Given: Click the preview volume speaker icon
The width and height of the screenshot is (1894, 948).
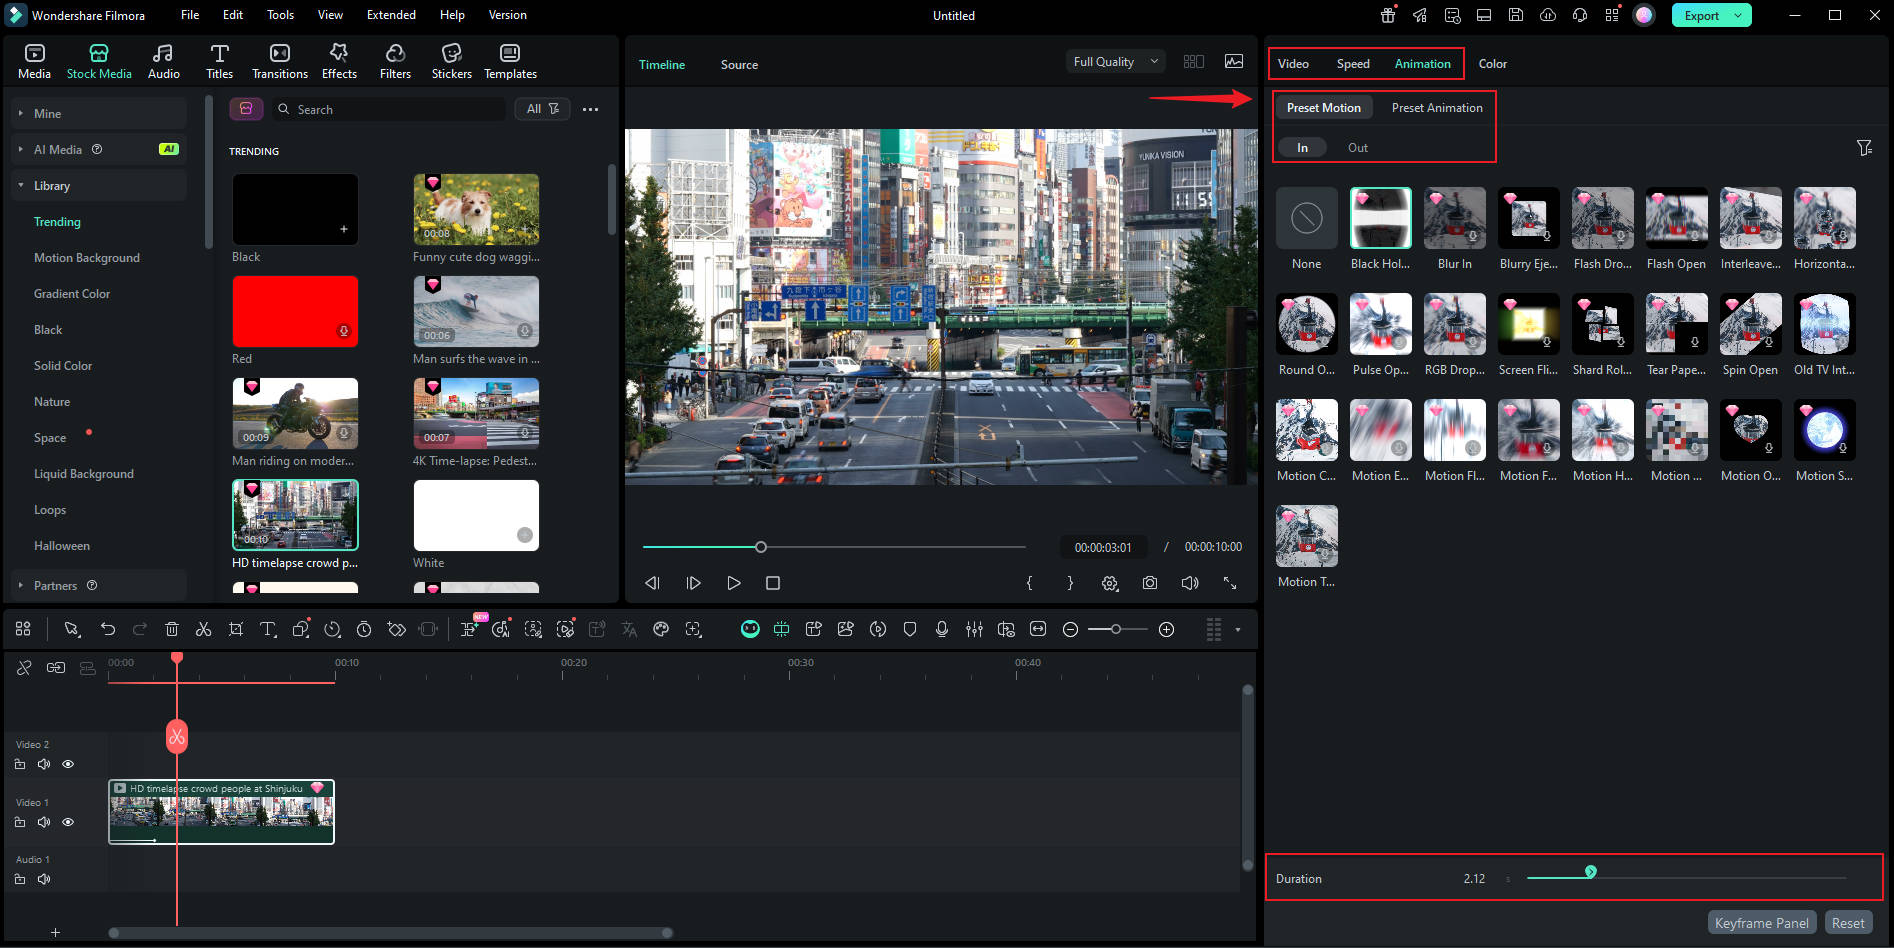Looking at the screenshot, I should tap(1190, 583).
